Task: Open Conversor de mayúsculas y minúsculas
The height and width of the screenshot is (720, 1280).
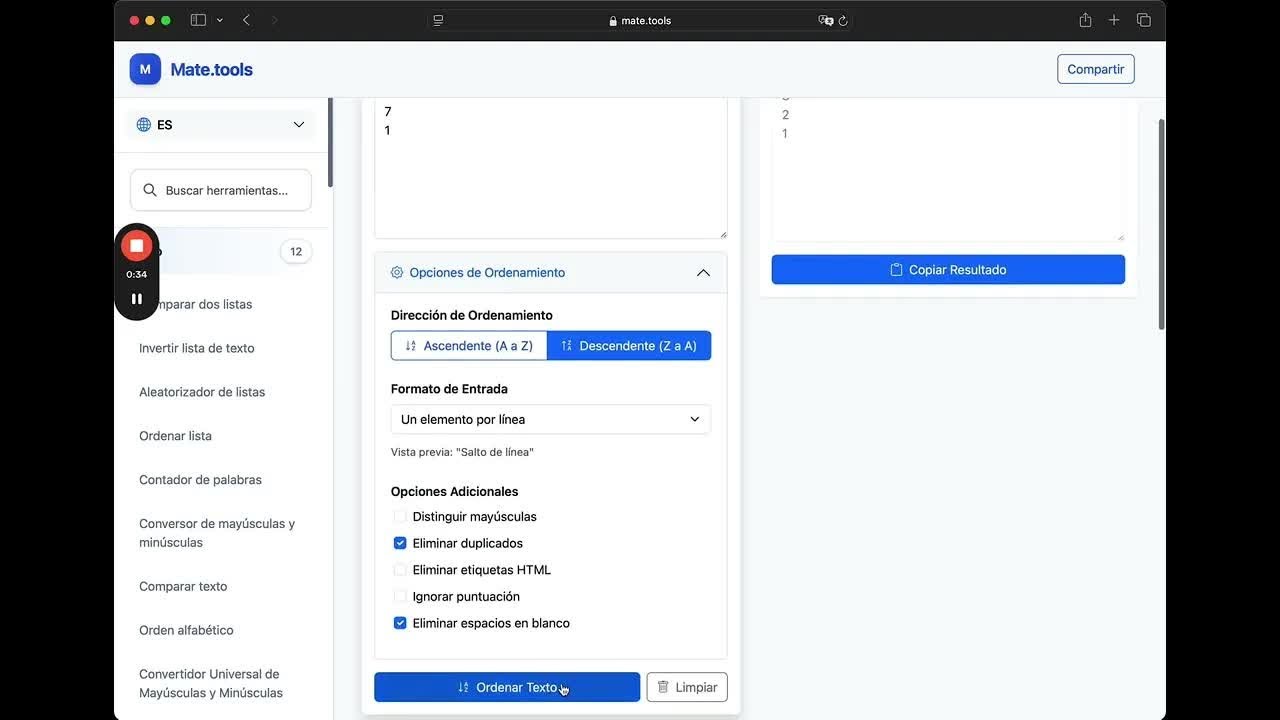Action: point(217,533)
